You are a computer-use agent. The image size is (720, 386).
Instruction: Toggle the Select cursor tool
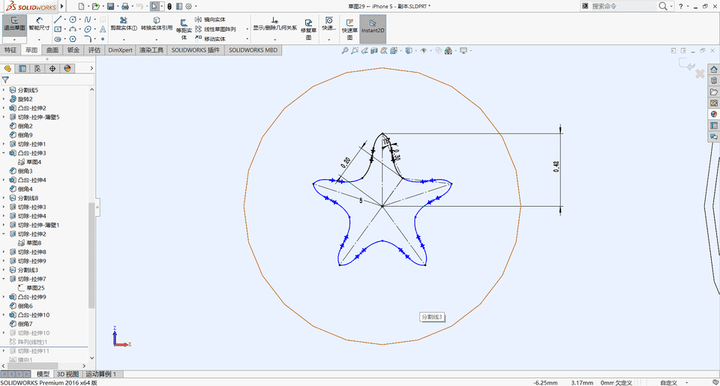[155, 6]
